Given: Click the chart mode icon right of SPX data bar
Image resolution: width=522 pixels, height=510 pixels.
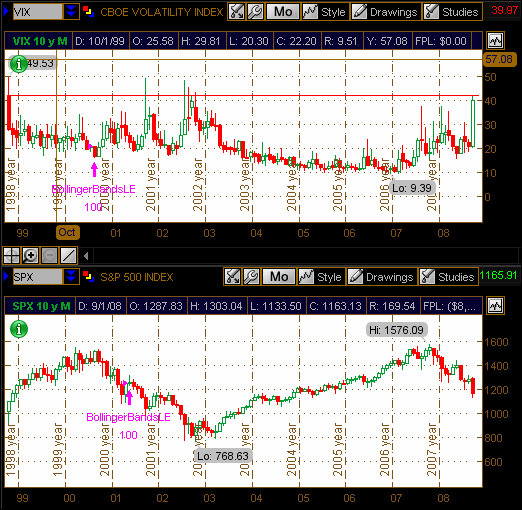Looking at the screenshot, I should (x=495, y=305).
